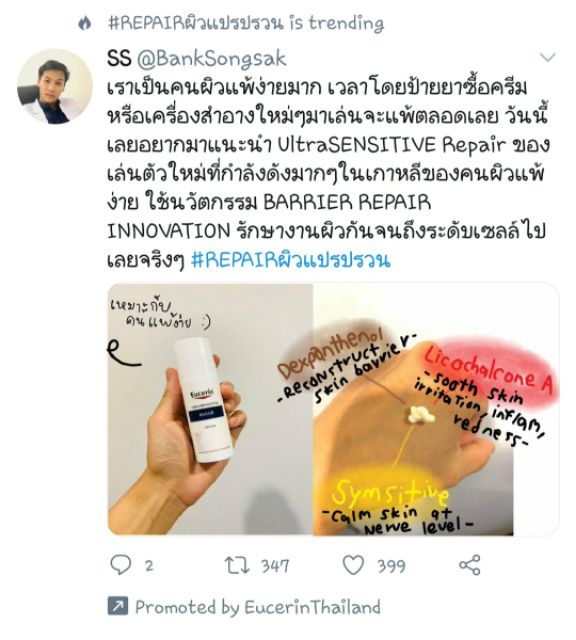Open the @BankSongsak handle
The height and width of the screenshot is (640, 576).
coord(211,59)
